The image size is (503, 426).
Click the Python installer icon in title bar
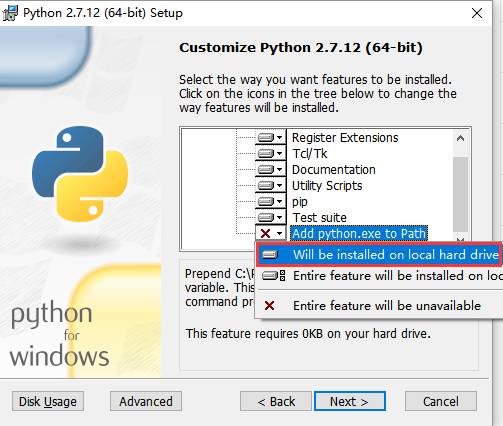10,13
